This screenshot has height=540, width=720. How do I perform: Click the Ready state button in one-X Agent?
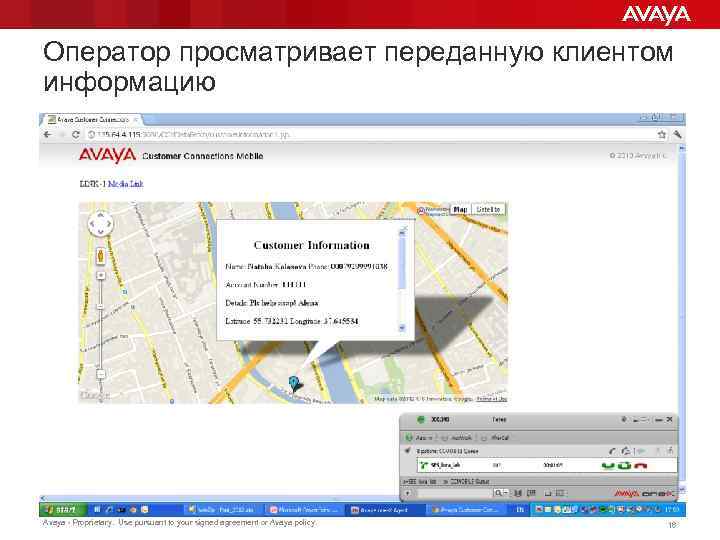click(421, 438)
